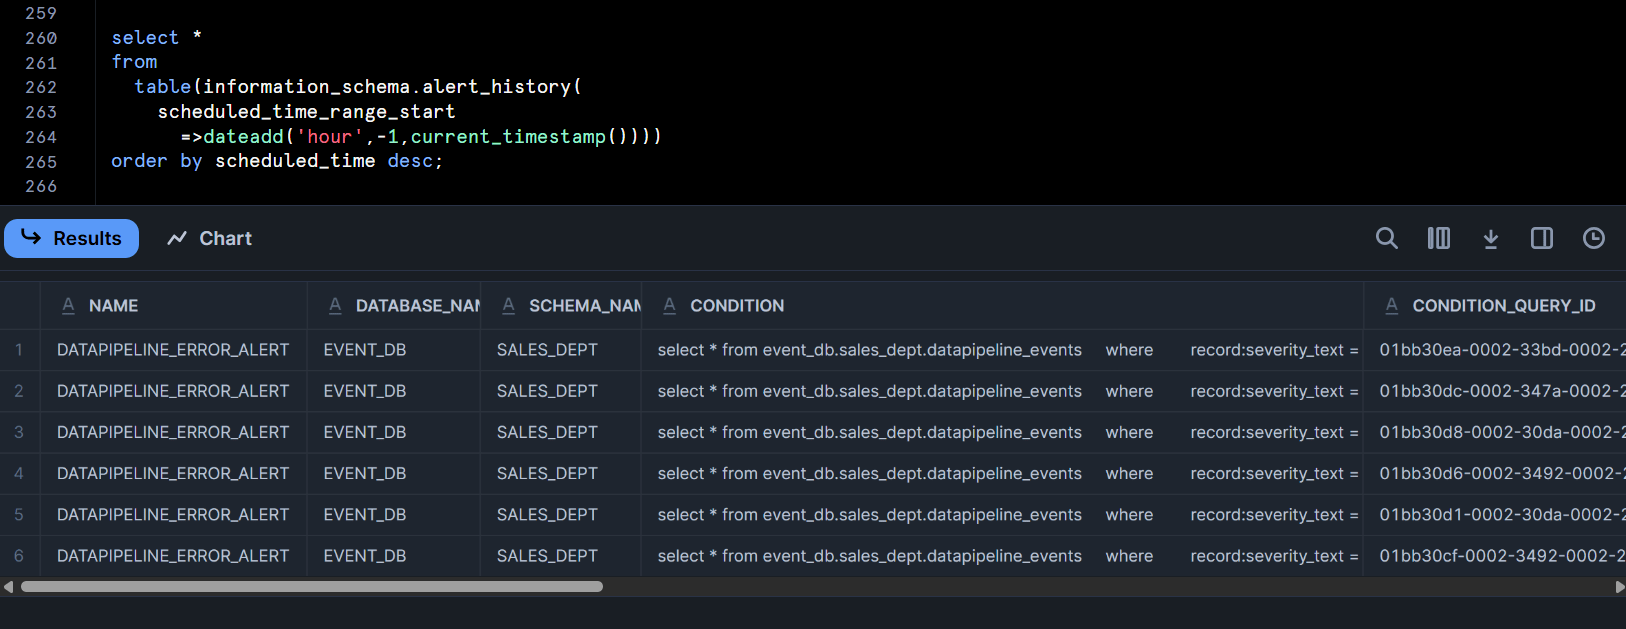The width and height of the screenshot is (1626, 629).
Task: Click 'information_schema.alert_history' in the editor
Action: pos(387,87)
